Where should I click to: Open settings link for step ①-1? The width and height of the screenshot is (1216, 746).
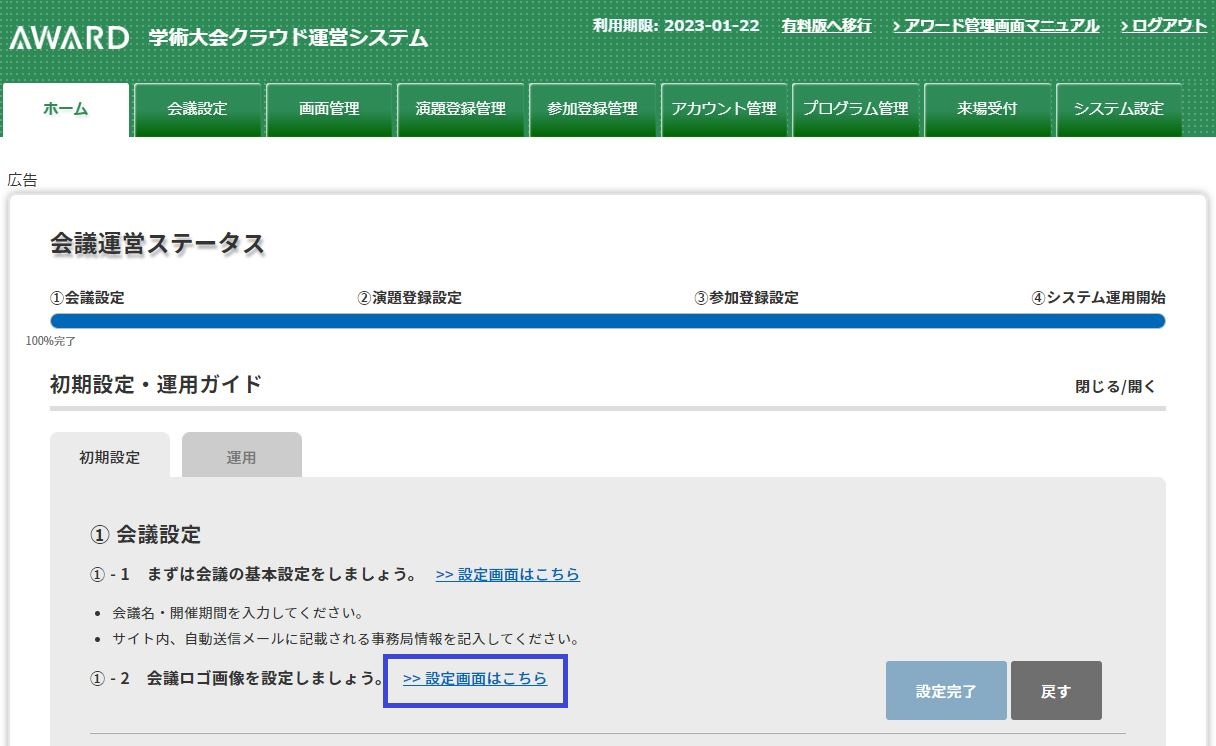pyautogui.click(x=507, y=574)
